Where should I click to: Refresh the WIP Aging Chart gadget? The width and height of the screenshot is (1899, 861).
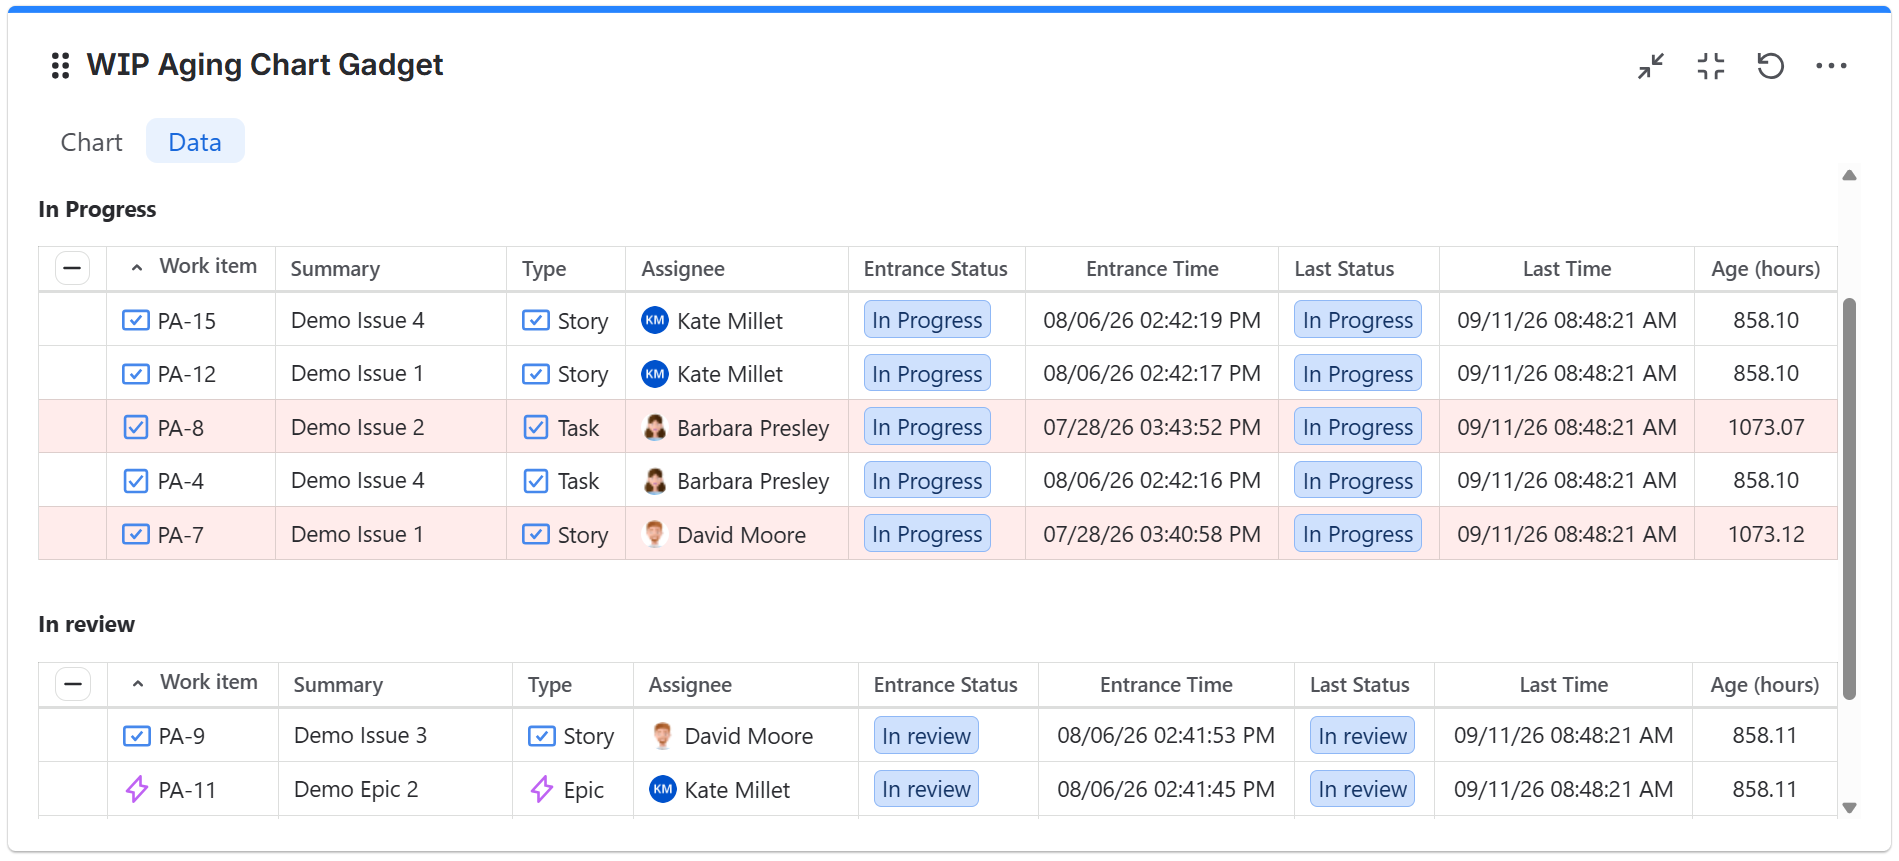[x=1771, y=66]
